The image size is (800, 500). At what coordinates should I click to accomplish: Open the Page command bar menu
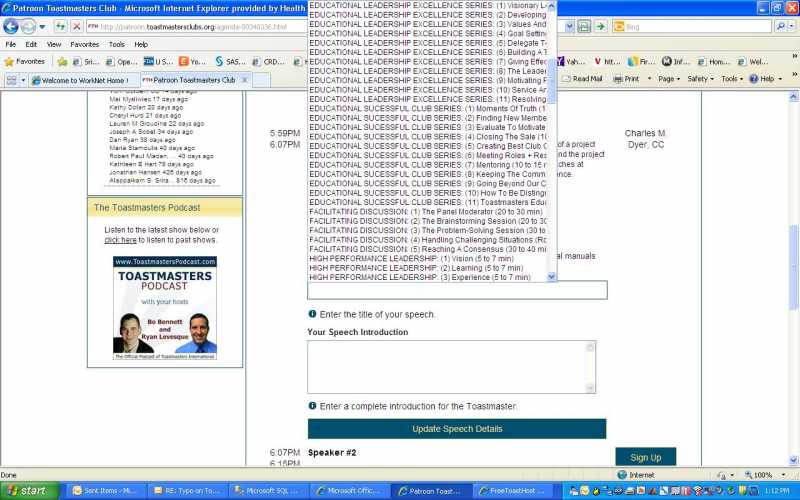point(669,79)
